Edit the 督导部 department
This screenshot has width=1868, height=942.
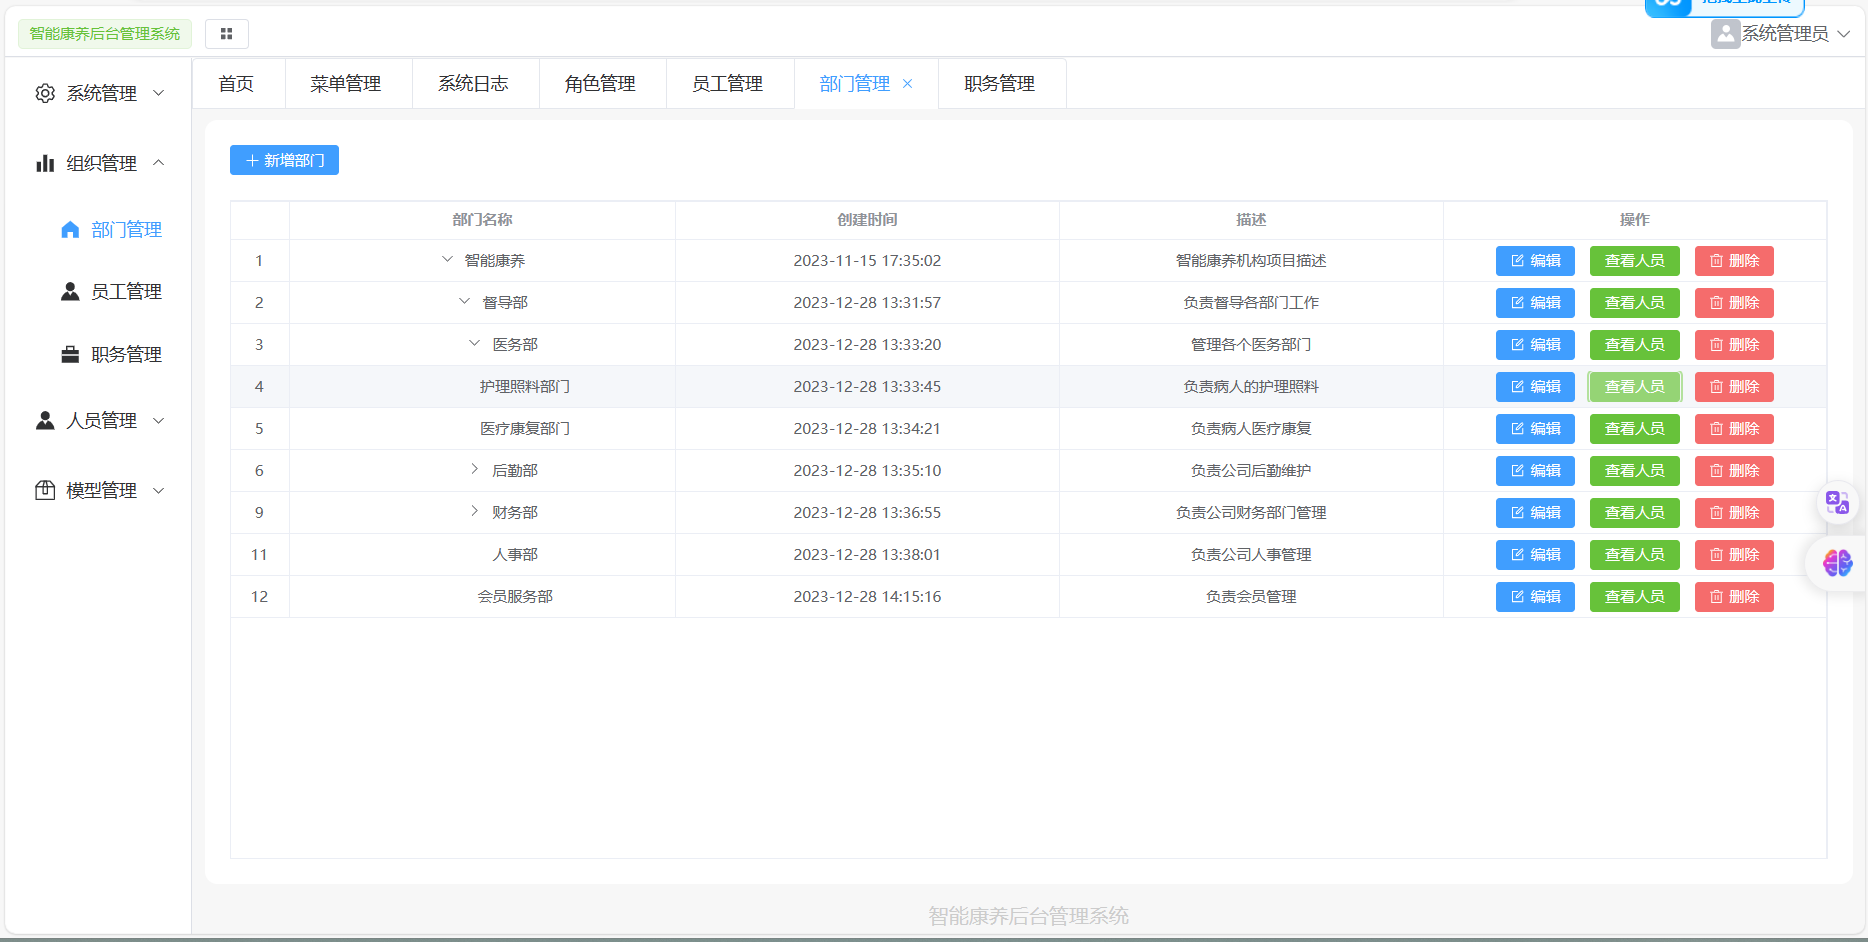(x=1535, y=303)
